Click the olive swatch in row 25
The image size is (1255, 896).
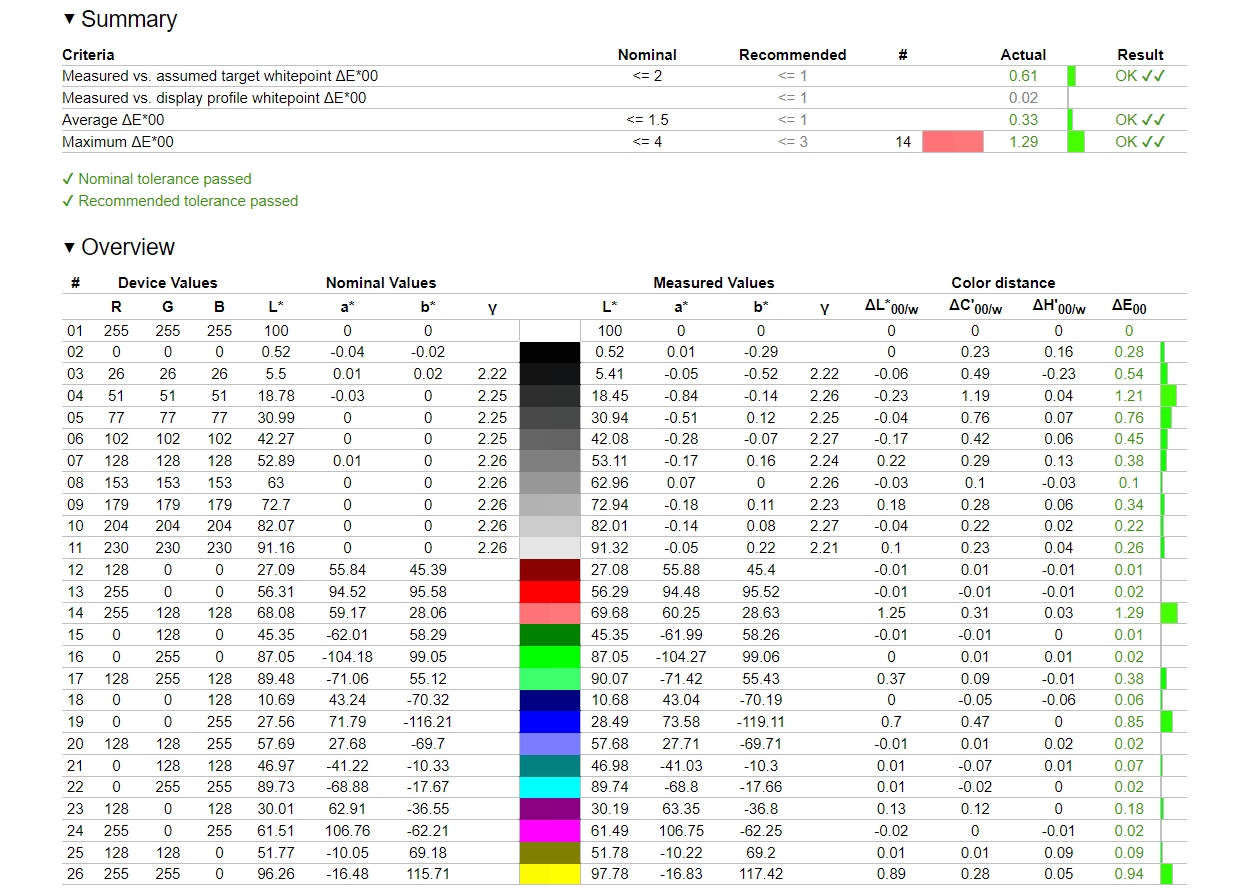(x=550, y=853)
